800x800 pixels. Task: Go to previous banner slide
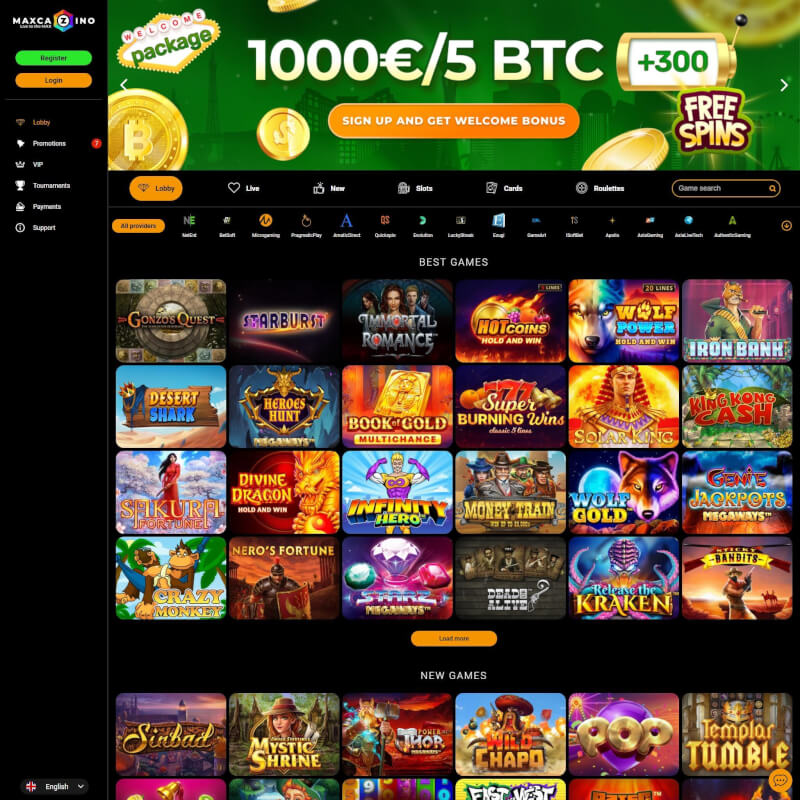123,84
